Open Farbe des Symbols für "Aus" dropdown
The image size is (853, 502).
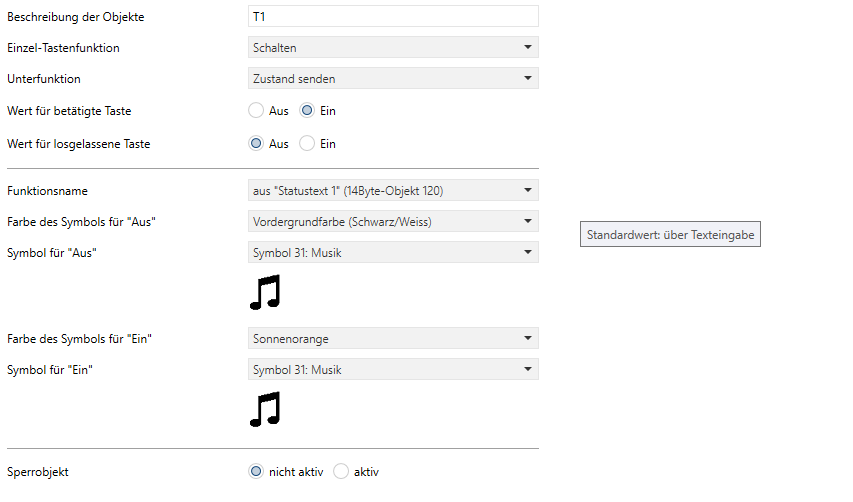(393, 221)
